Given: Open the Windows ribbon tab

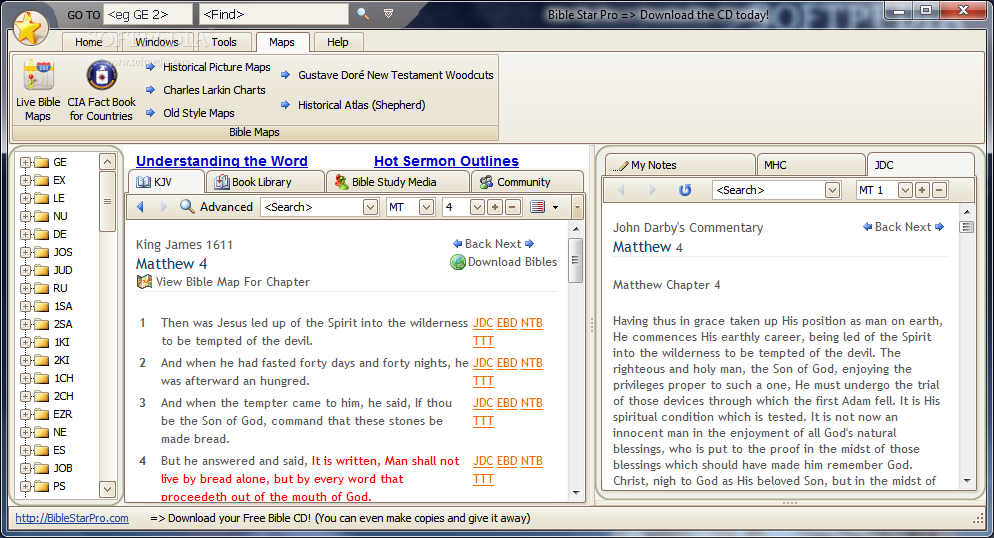Looking at the screenshot, I should [157, 42].
